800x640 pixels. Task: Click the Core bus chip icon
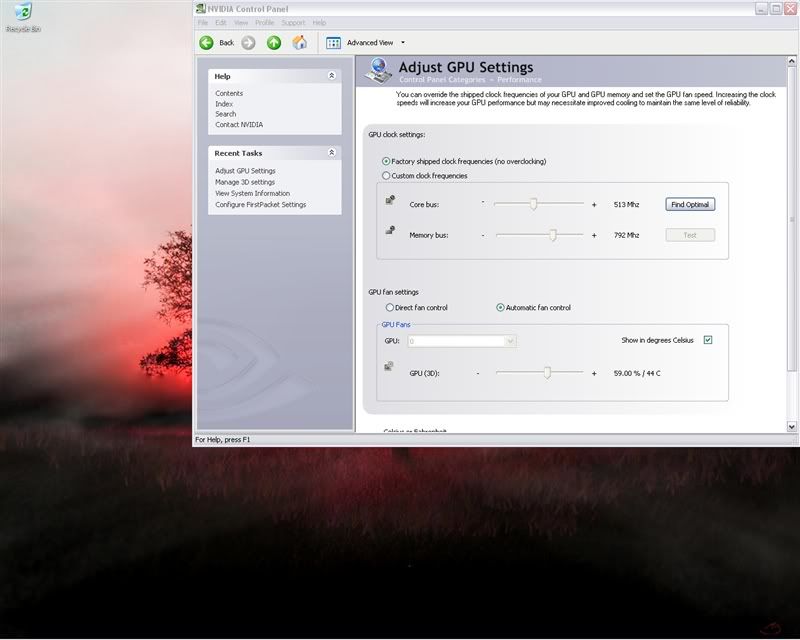(x=390, y=201)
